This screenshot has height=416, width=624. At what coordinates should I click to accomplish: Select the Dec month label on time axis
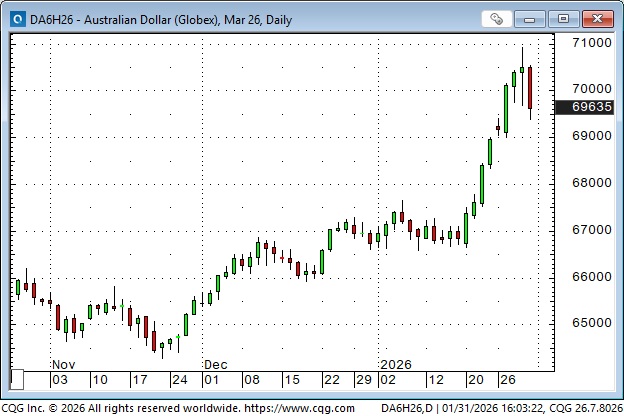(x=216, y=365)
